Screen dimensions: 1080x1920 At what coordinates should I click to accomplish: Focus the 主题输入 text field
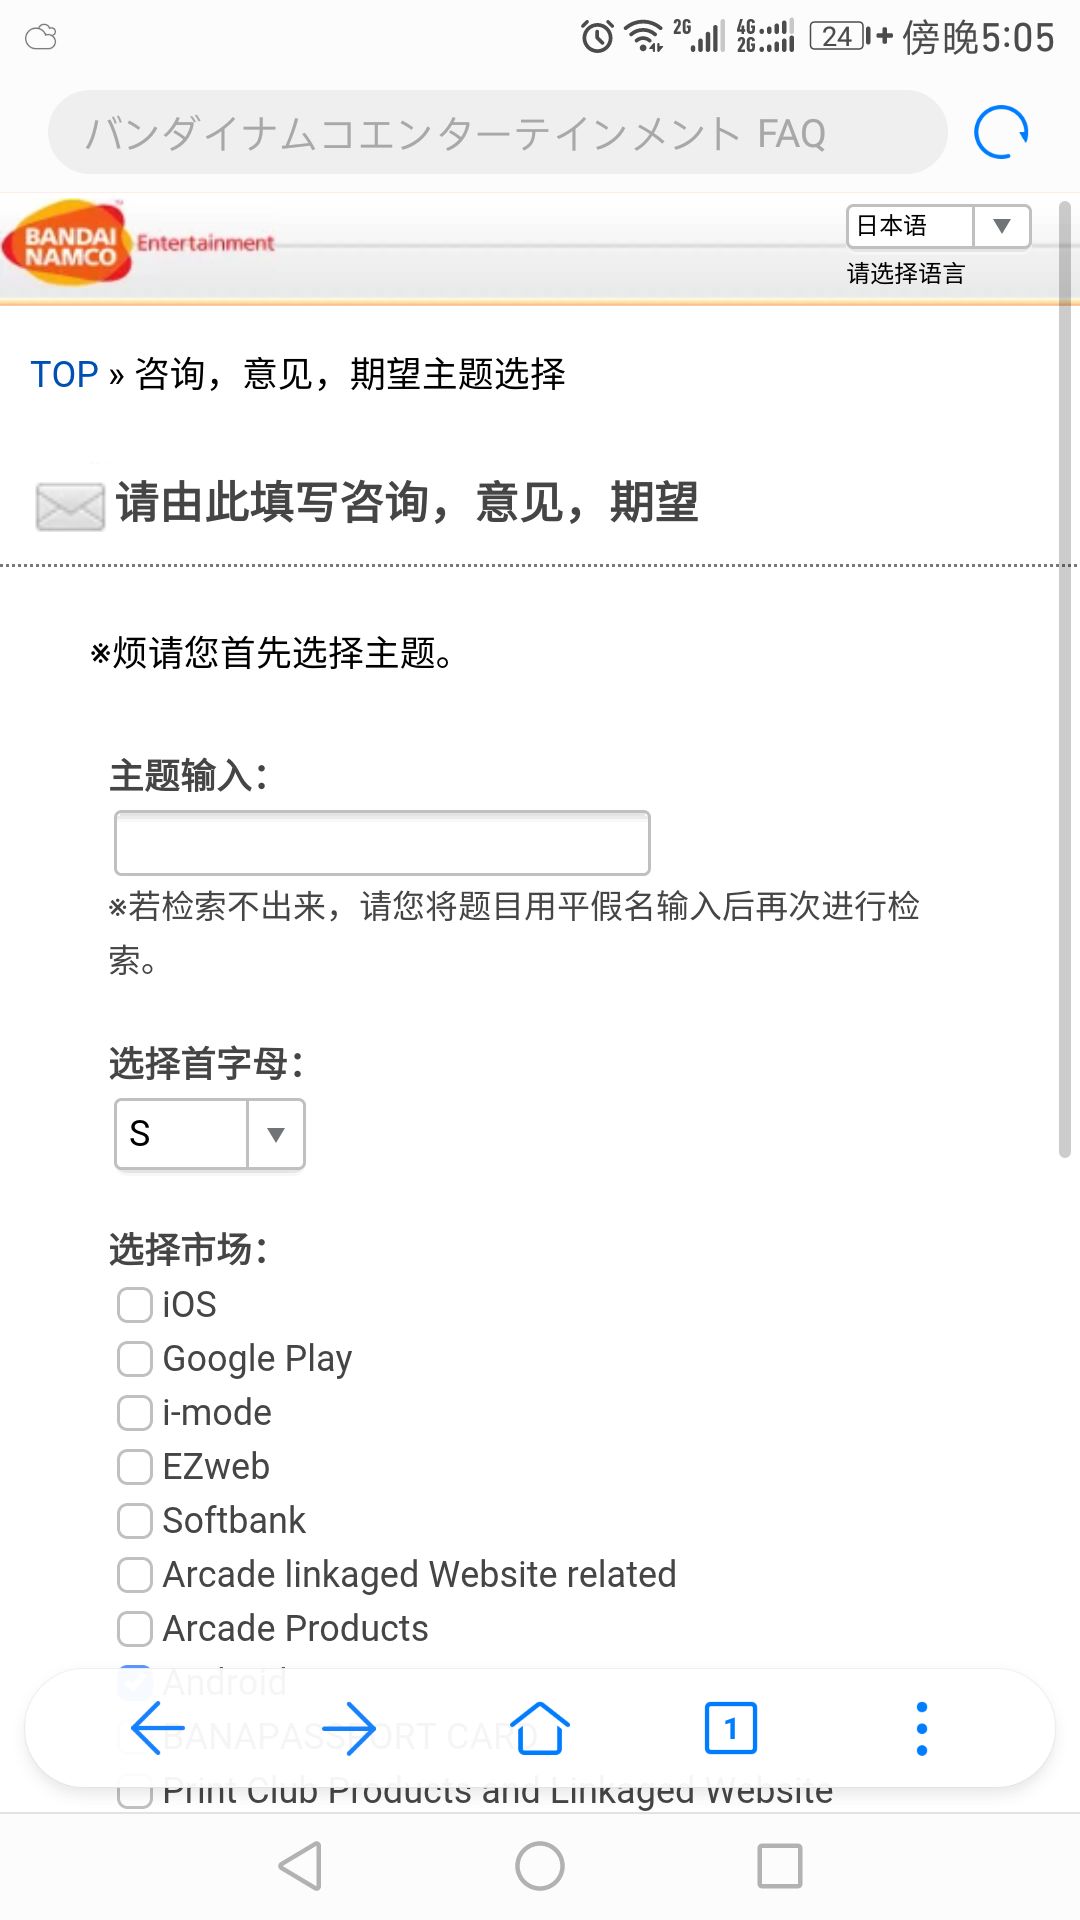(382, 843)
